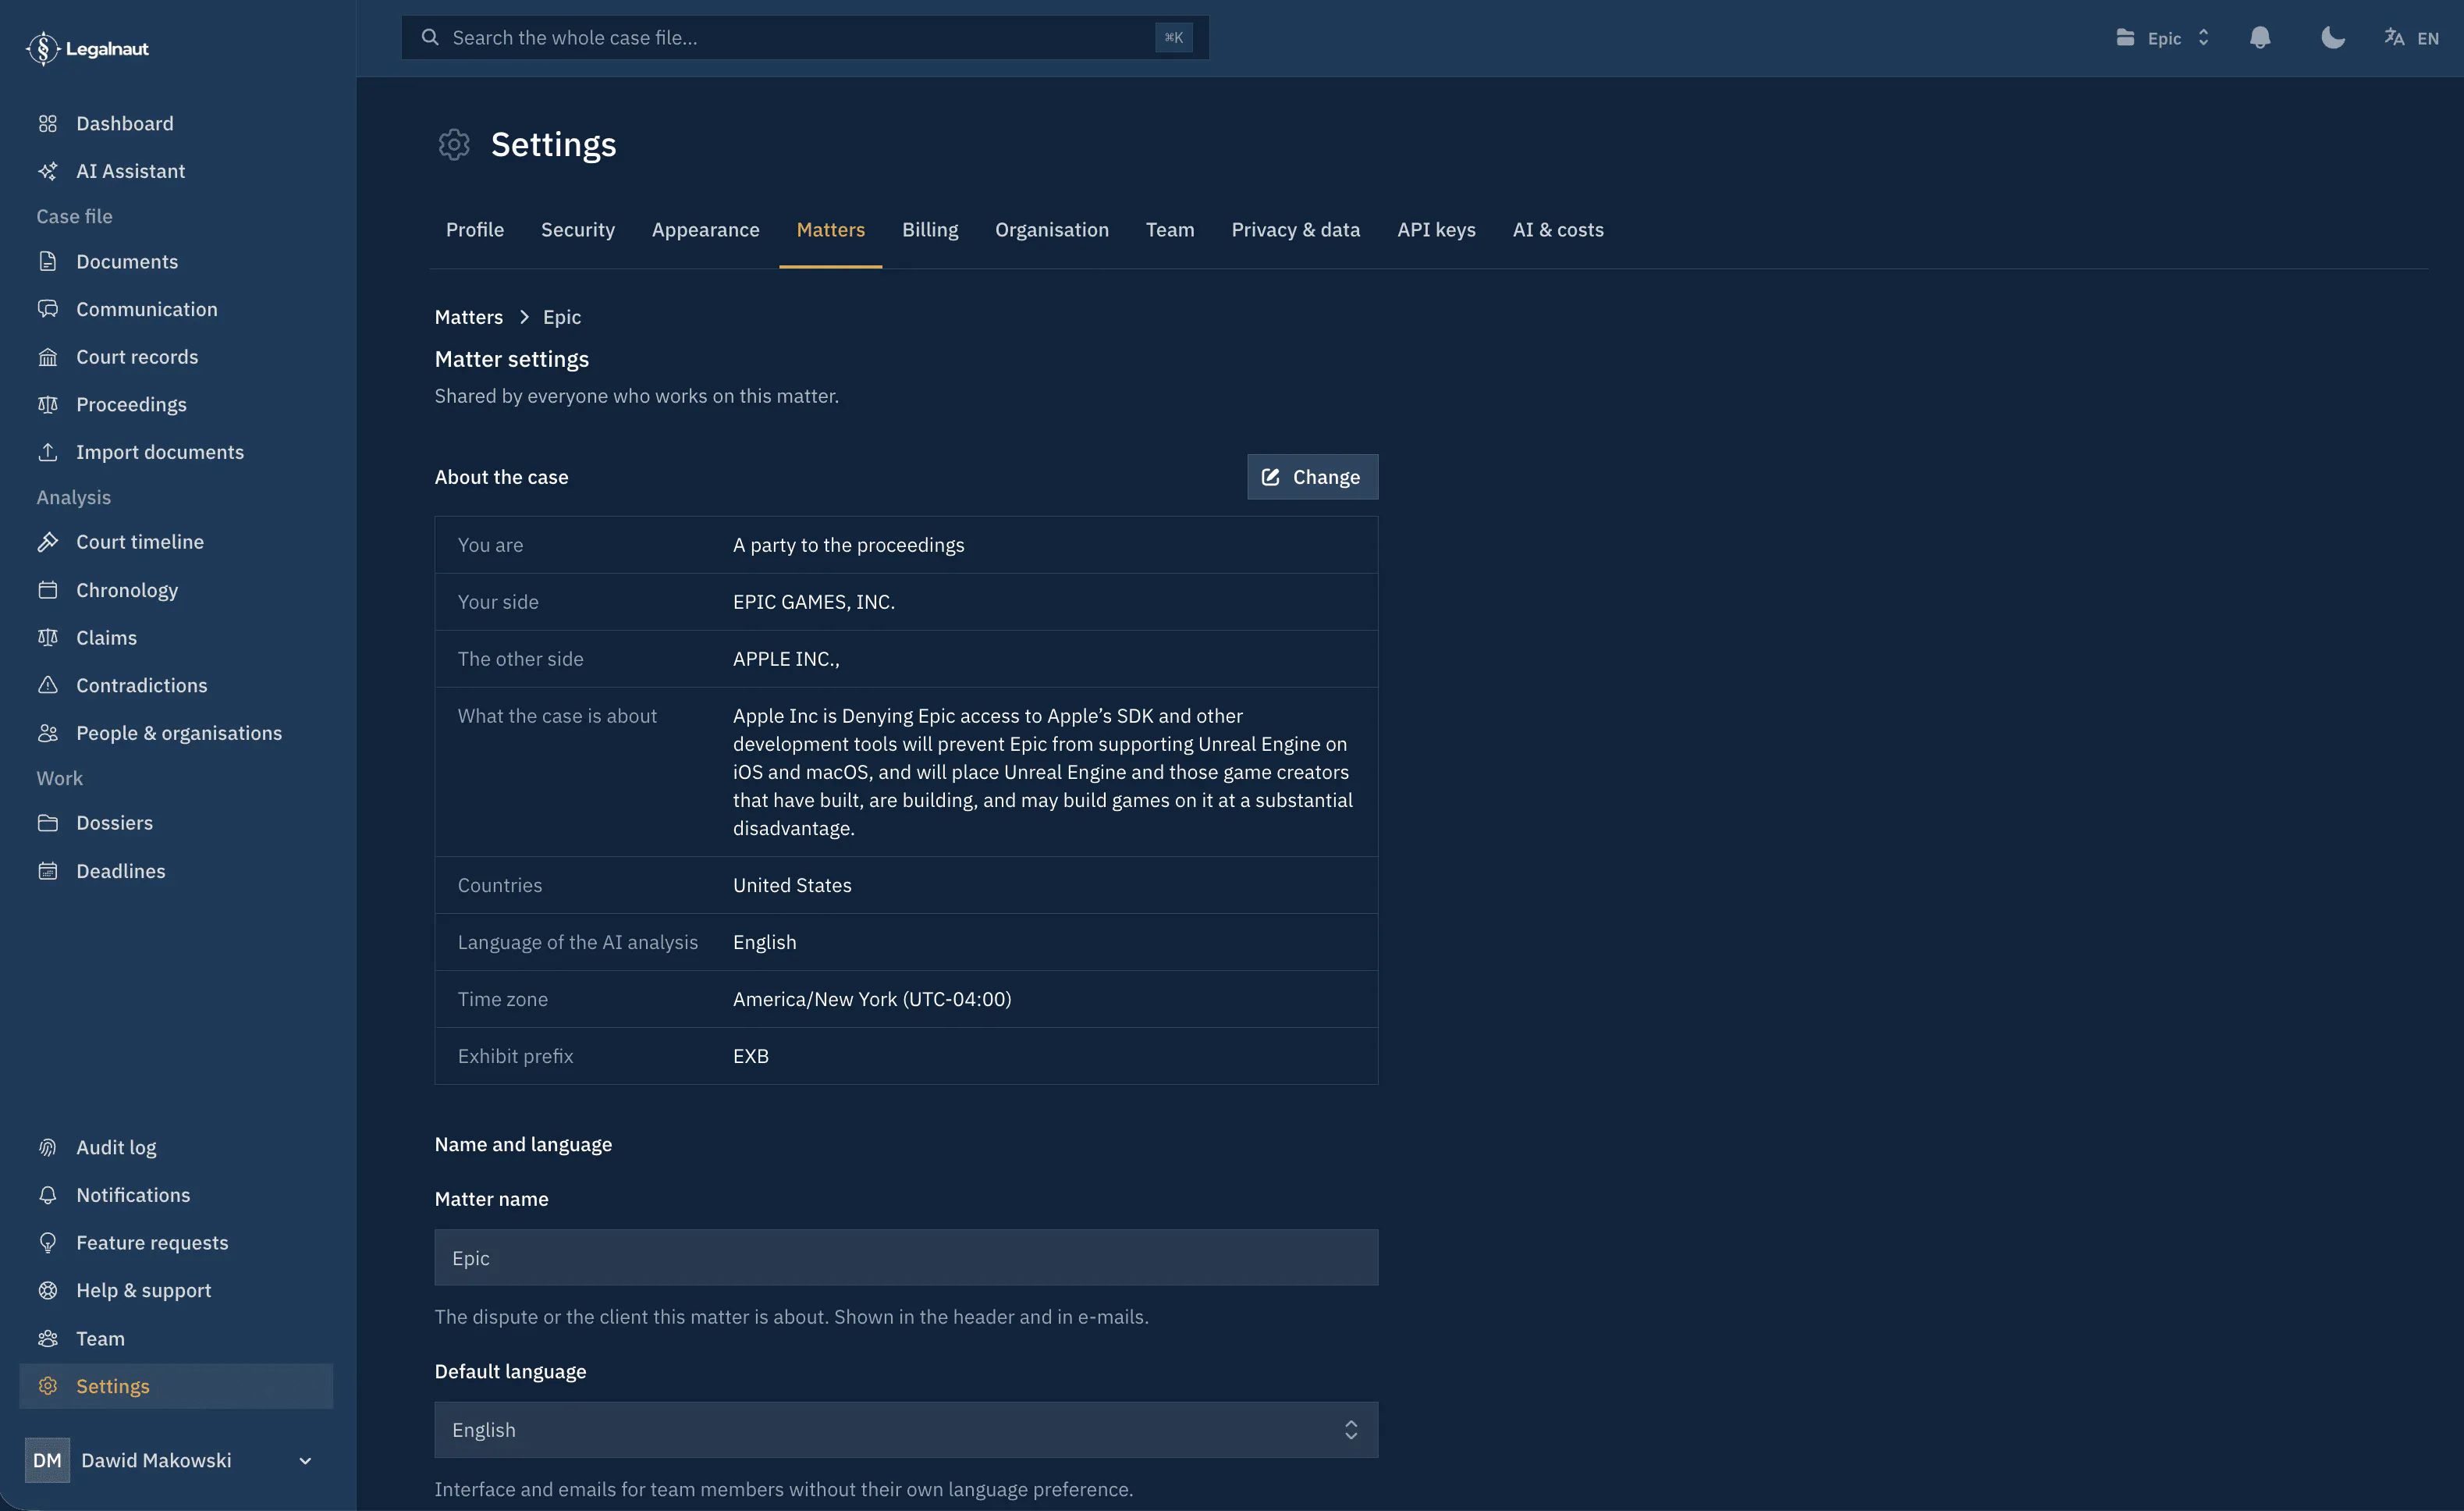Switch to the API keys tab
Screen dimensions: 2464x1511
[1436, 230]
